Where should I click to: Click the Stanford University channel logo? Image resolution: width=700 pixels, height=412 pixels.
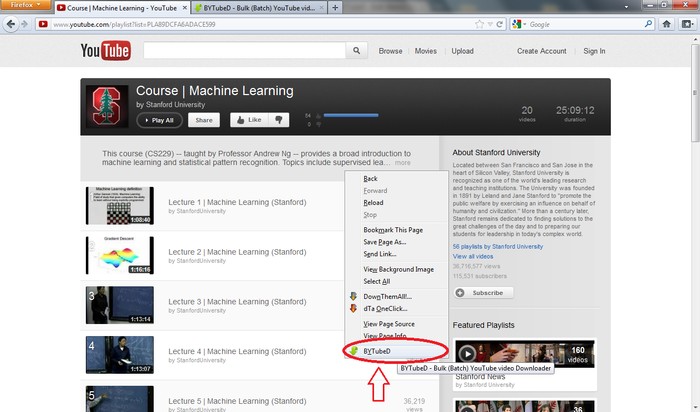[107, 106]
